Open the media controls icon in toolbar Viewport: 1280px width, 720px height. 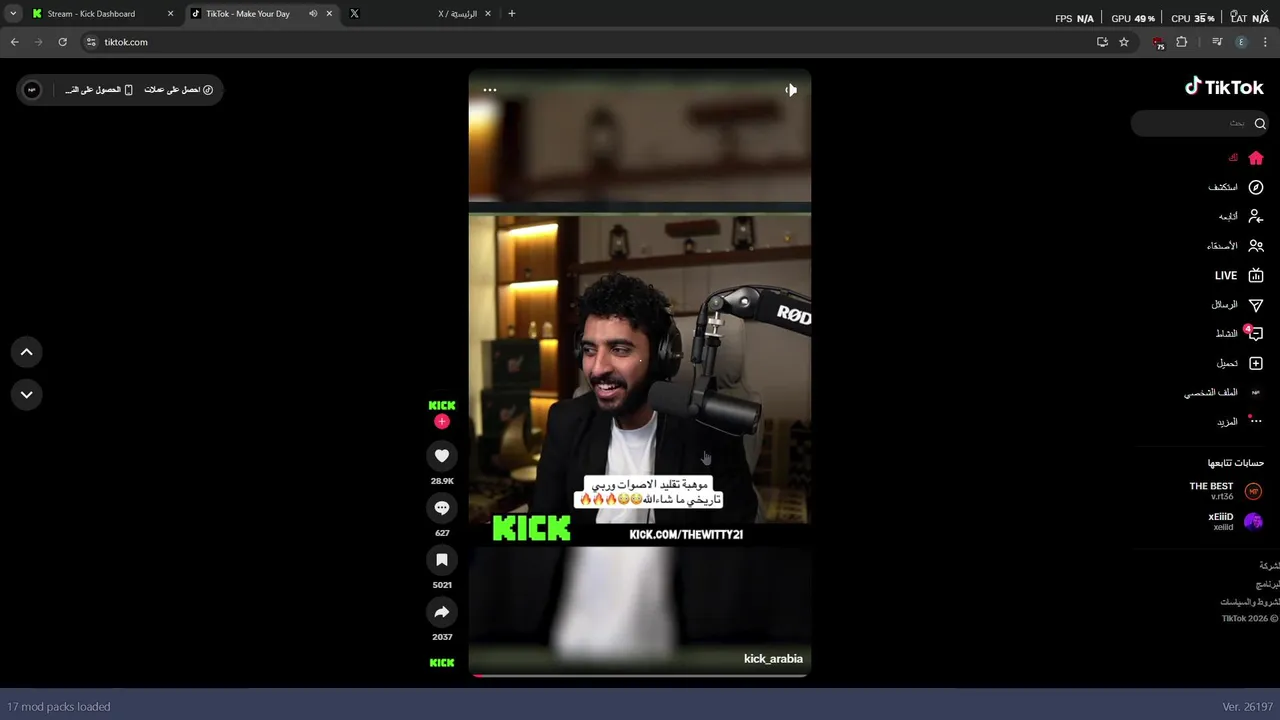point(1217,42)
